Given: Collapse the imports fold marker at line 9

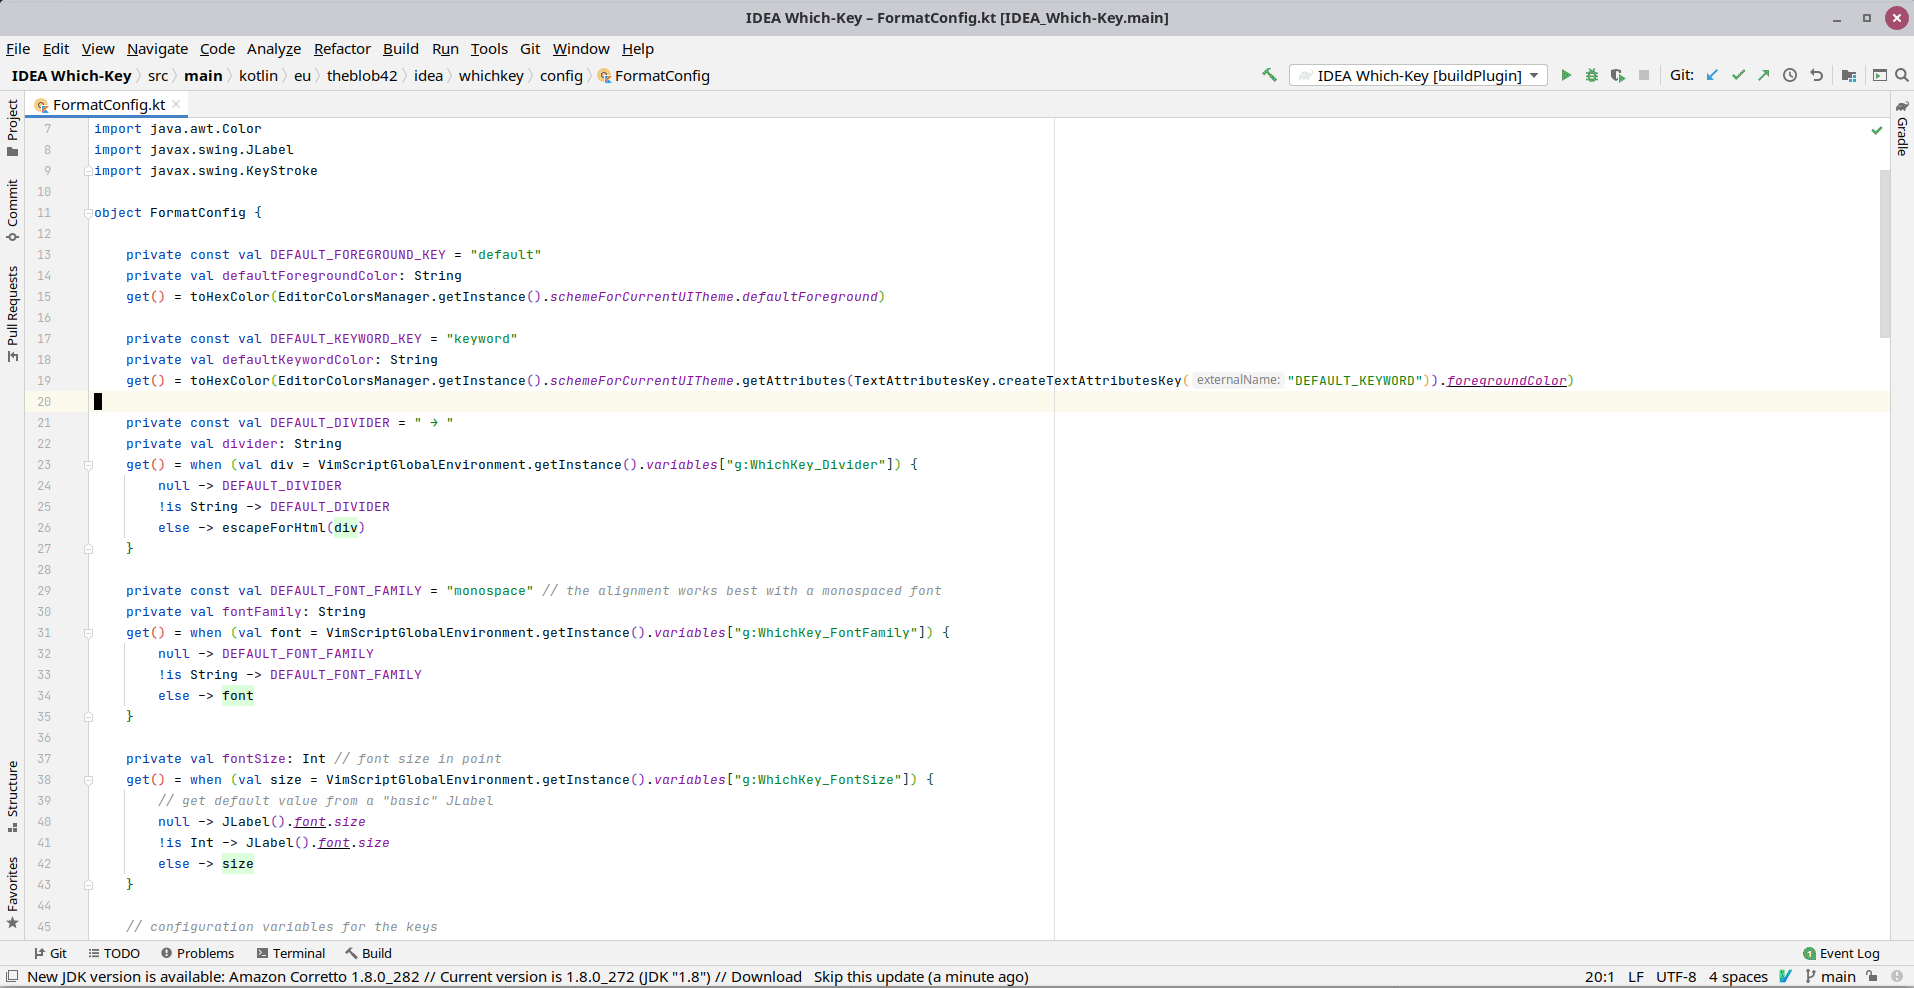Looking at the screenshot, I should (89, 171).
